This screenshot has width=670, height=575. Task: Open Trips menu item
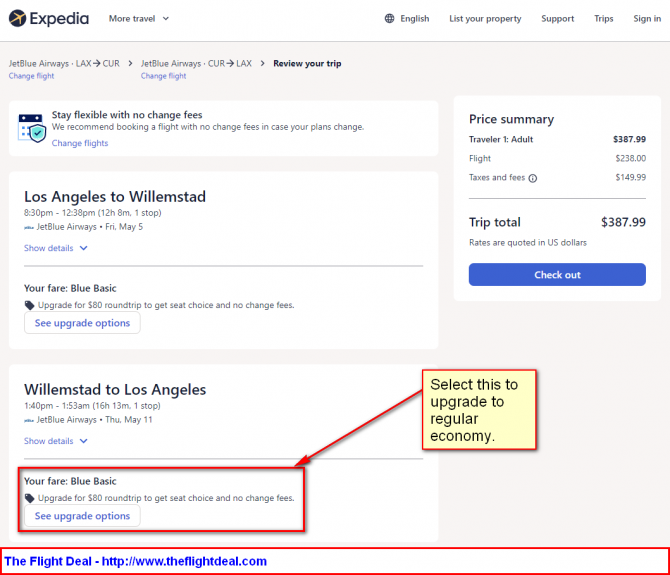tap(603, 18)
